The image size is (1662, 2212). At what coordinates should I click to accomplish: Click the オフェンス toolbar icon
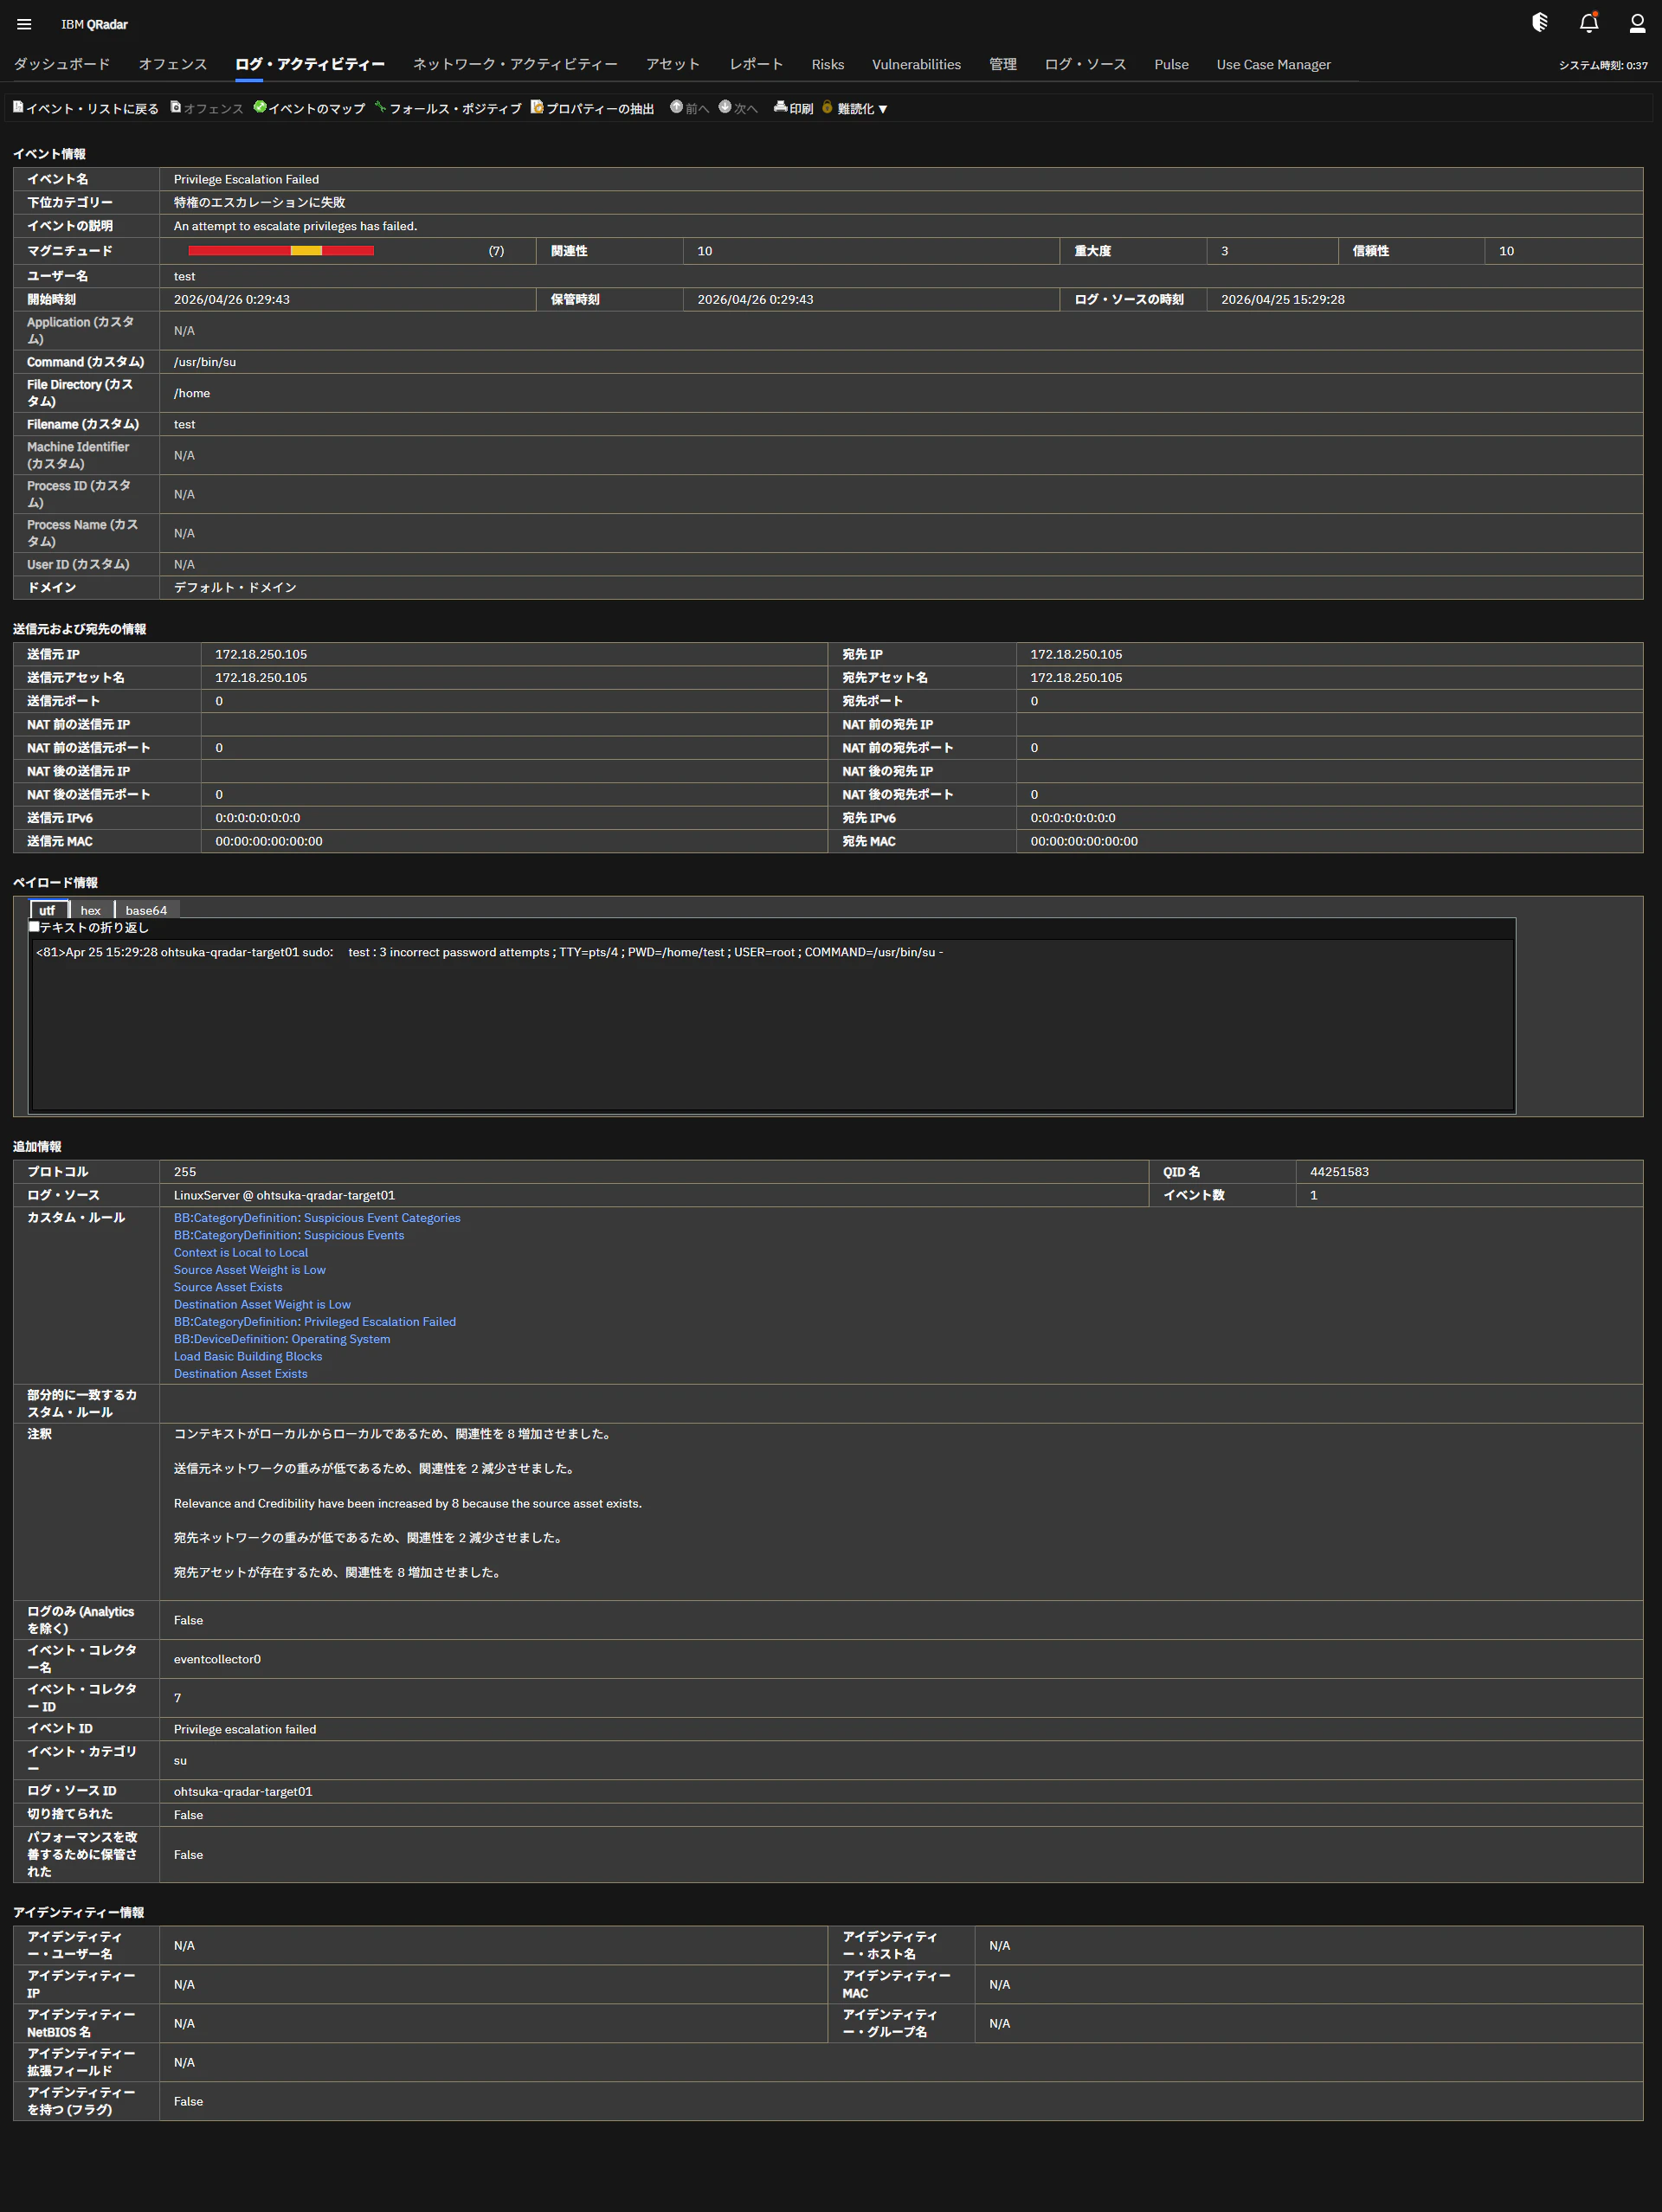[x=176, y=107]
